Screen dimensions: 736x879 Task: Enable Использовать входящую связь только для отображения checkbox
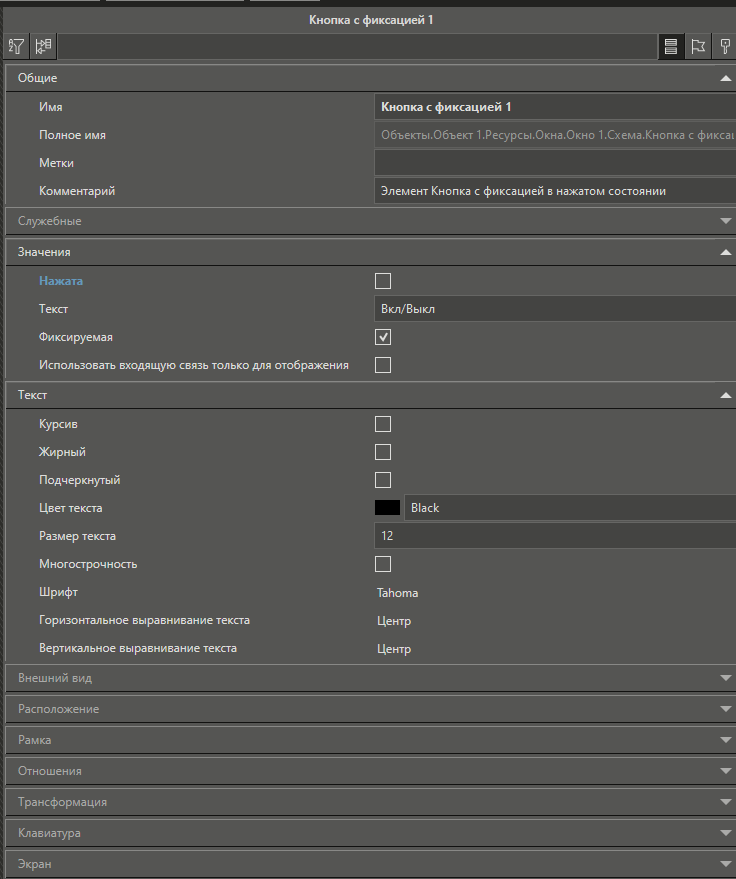tap(383, 365)
